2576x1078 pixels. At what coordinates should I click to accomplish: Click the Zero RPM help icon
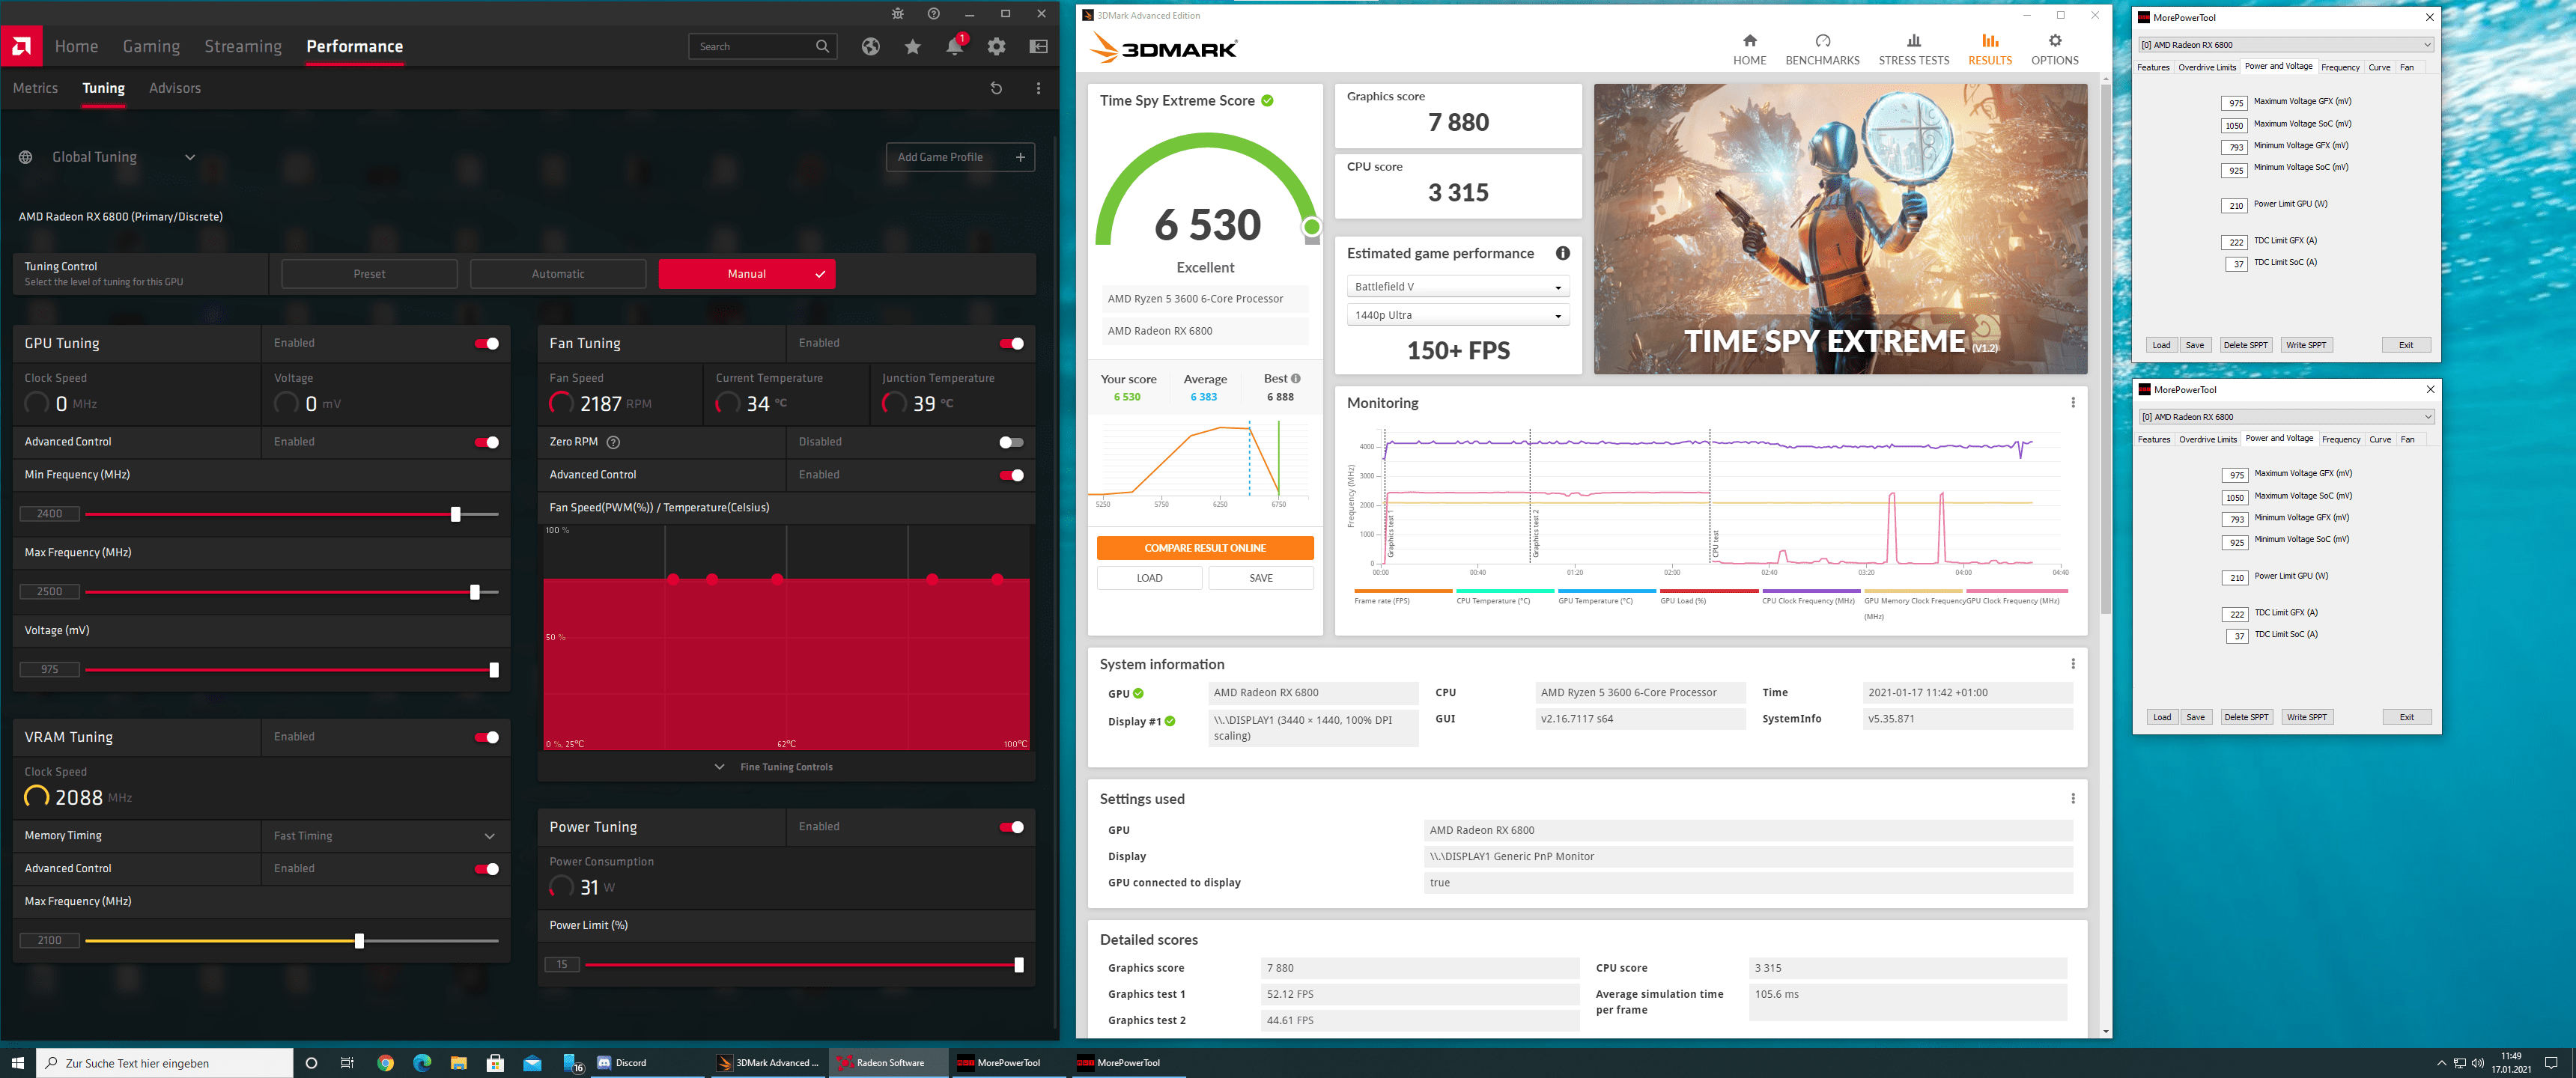point(614,442)
